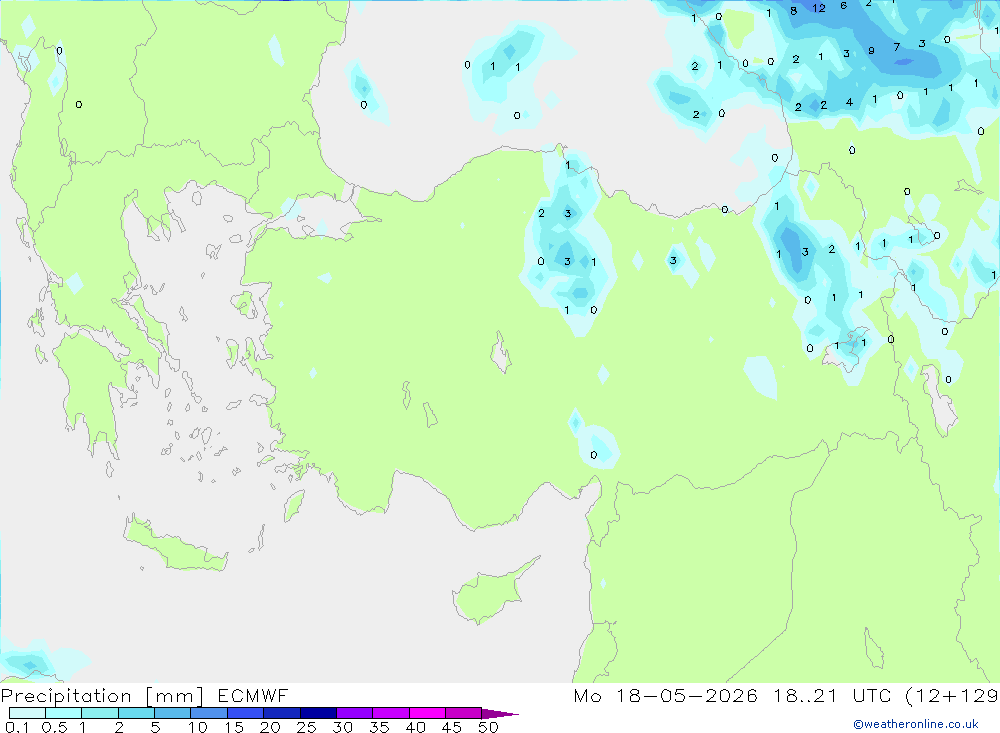Click the island of Crete on map

[x=175, y=545]
